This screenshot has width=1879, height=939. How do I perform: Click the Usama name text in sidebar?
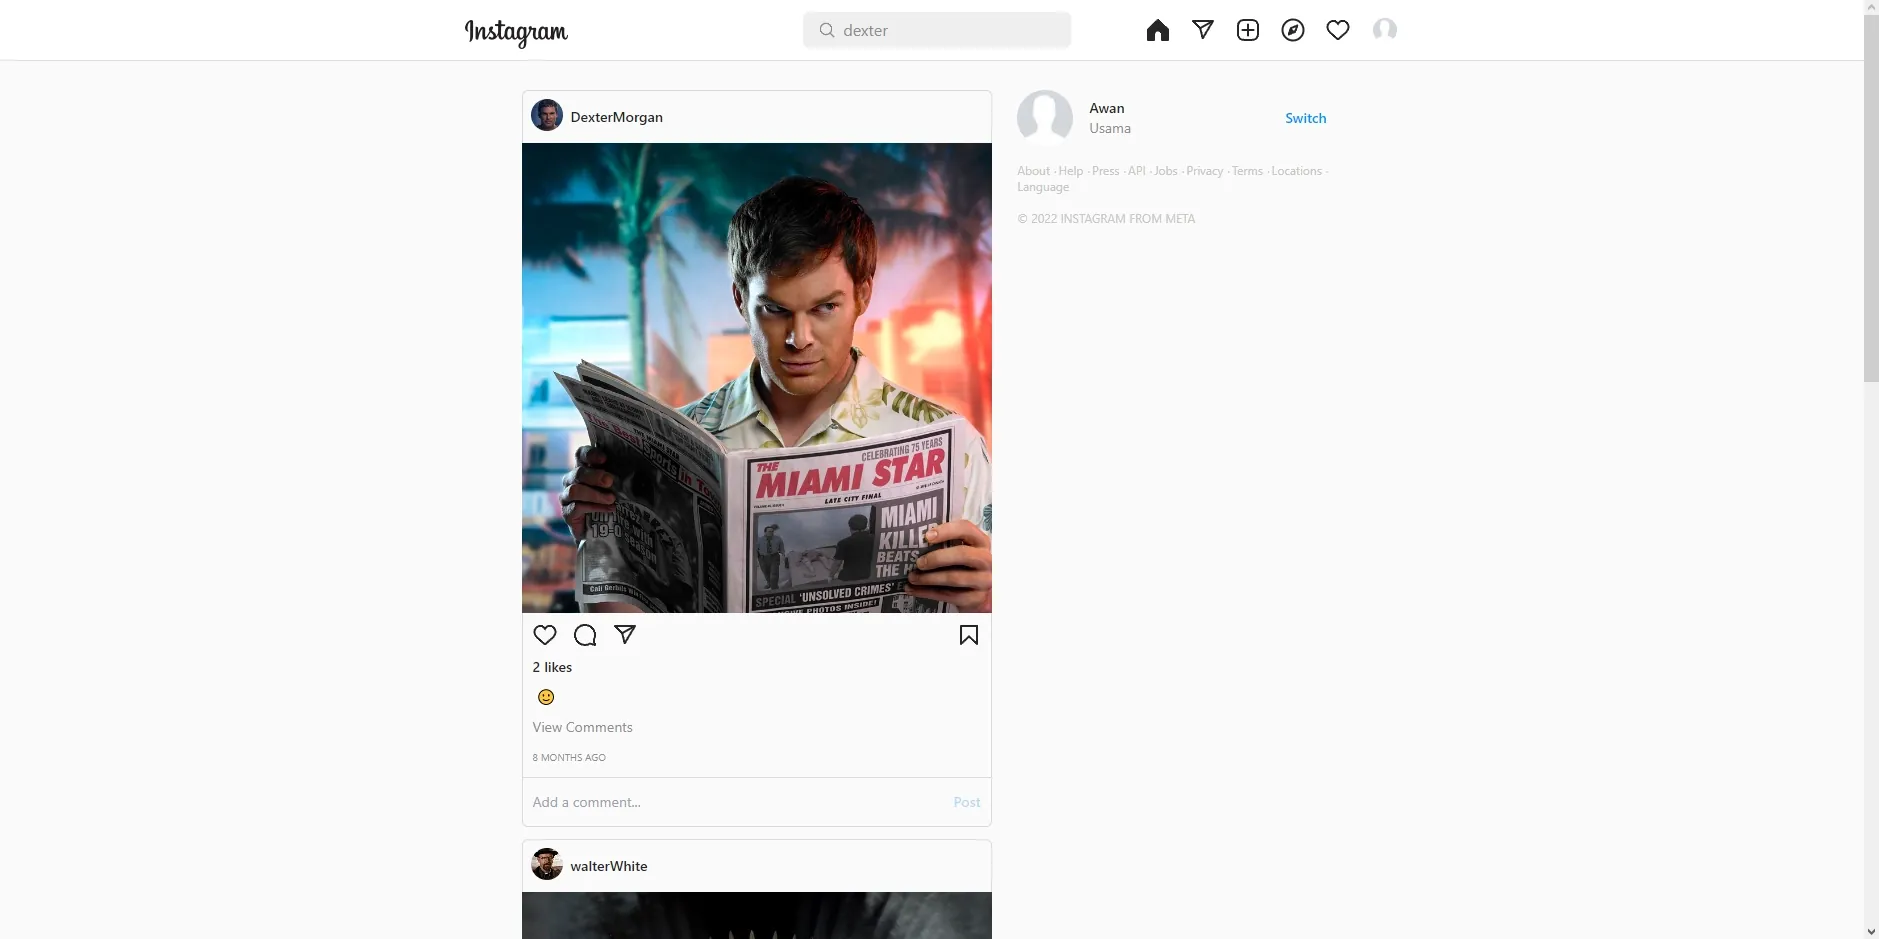click(1110, 128)
